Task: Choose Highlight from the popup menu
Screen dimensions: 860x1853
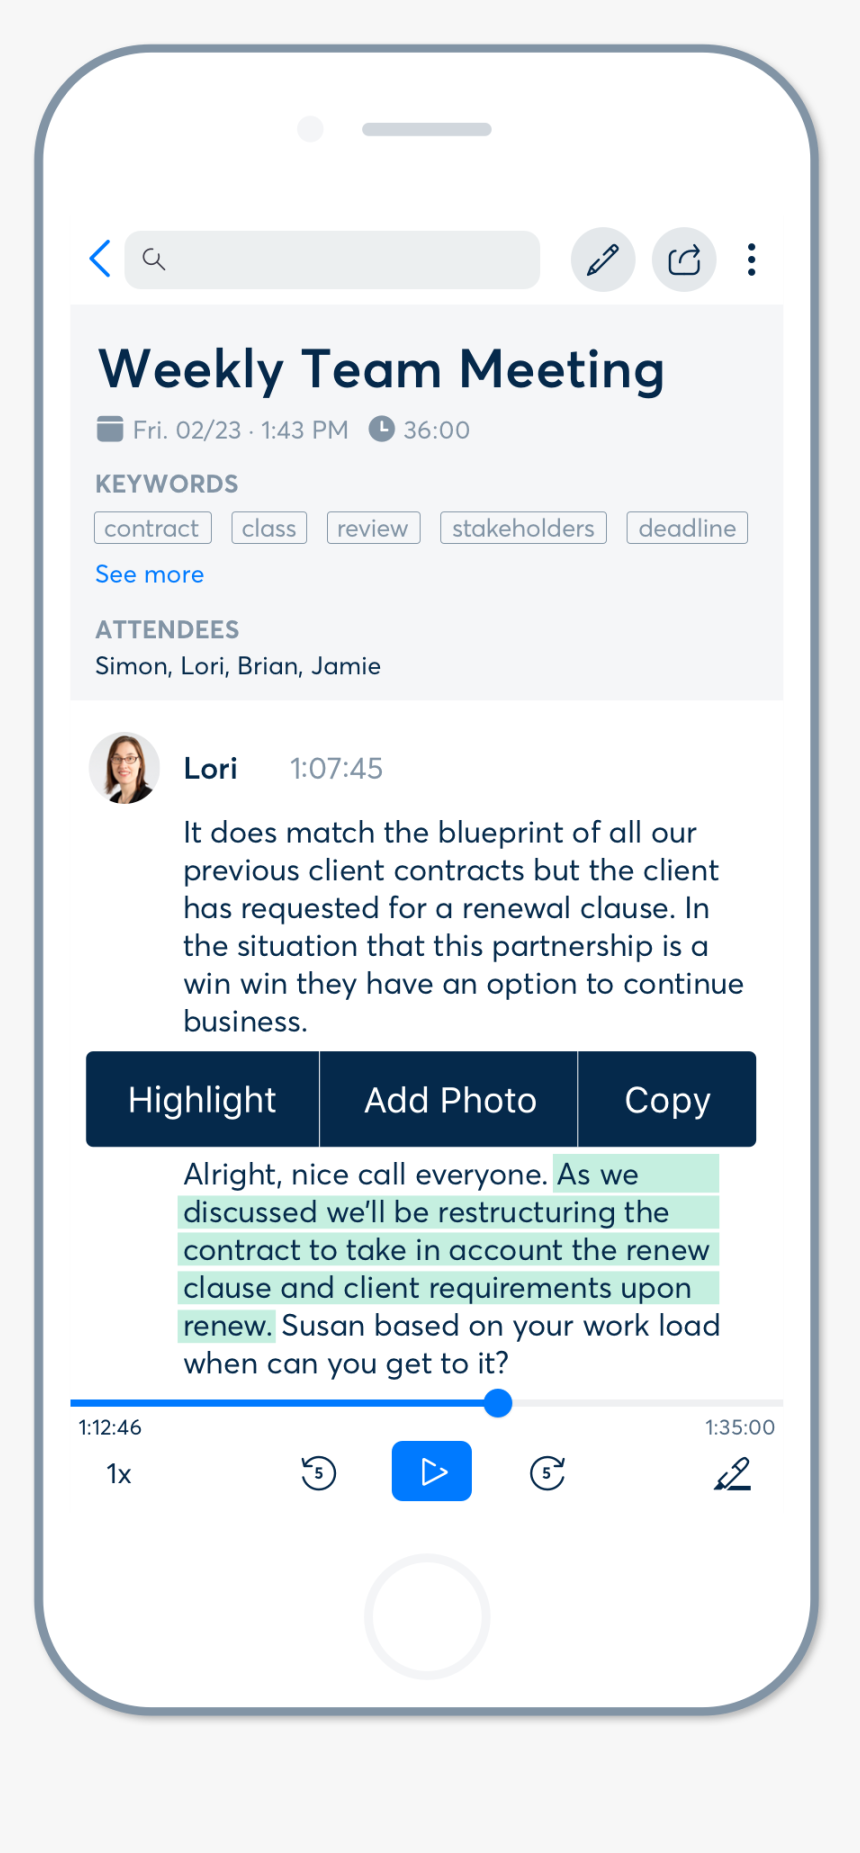Action: (x=202, y=1099)
